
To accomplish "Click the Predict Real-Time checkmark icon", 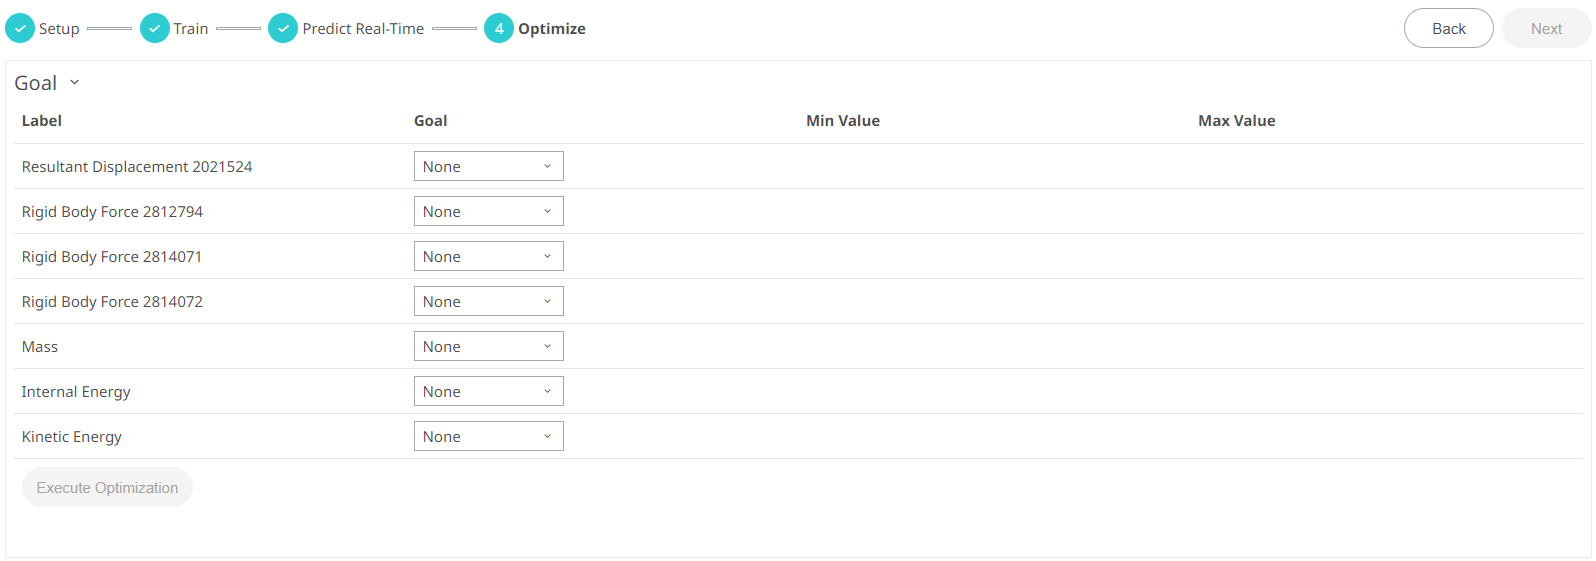I will [x=283, y=29].
